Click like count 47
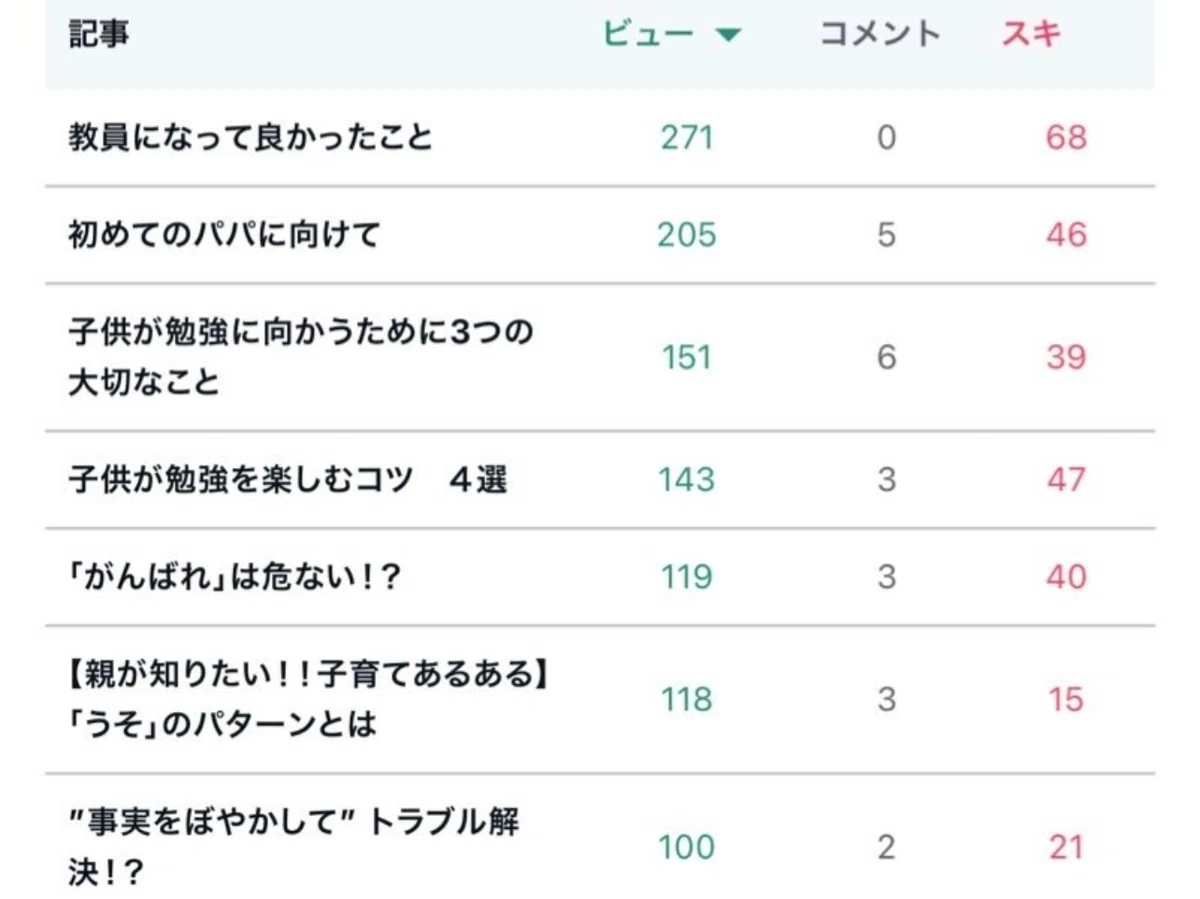Viewport: 1200px width, 899px height. (1066, 480)
